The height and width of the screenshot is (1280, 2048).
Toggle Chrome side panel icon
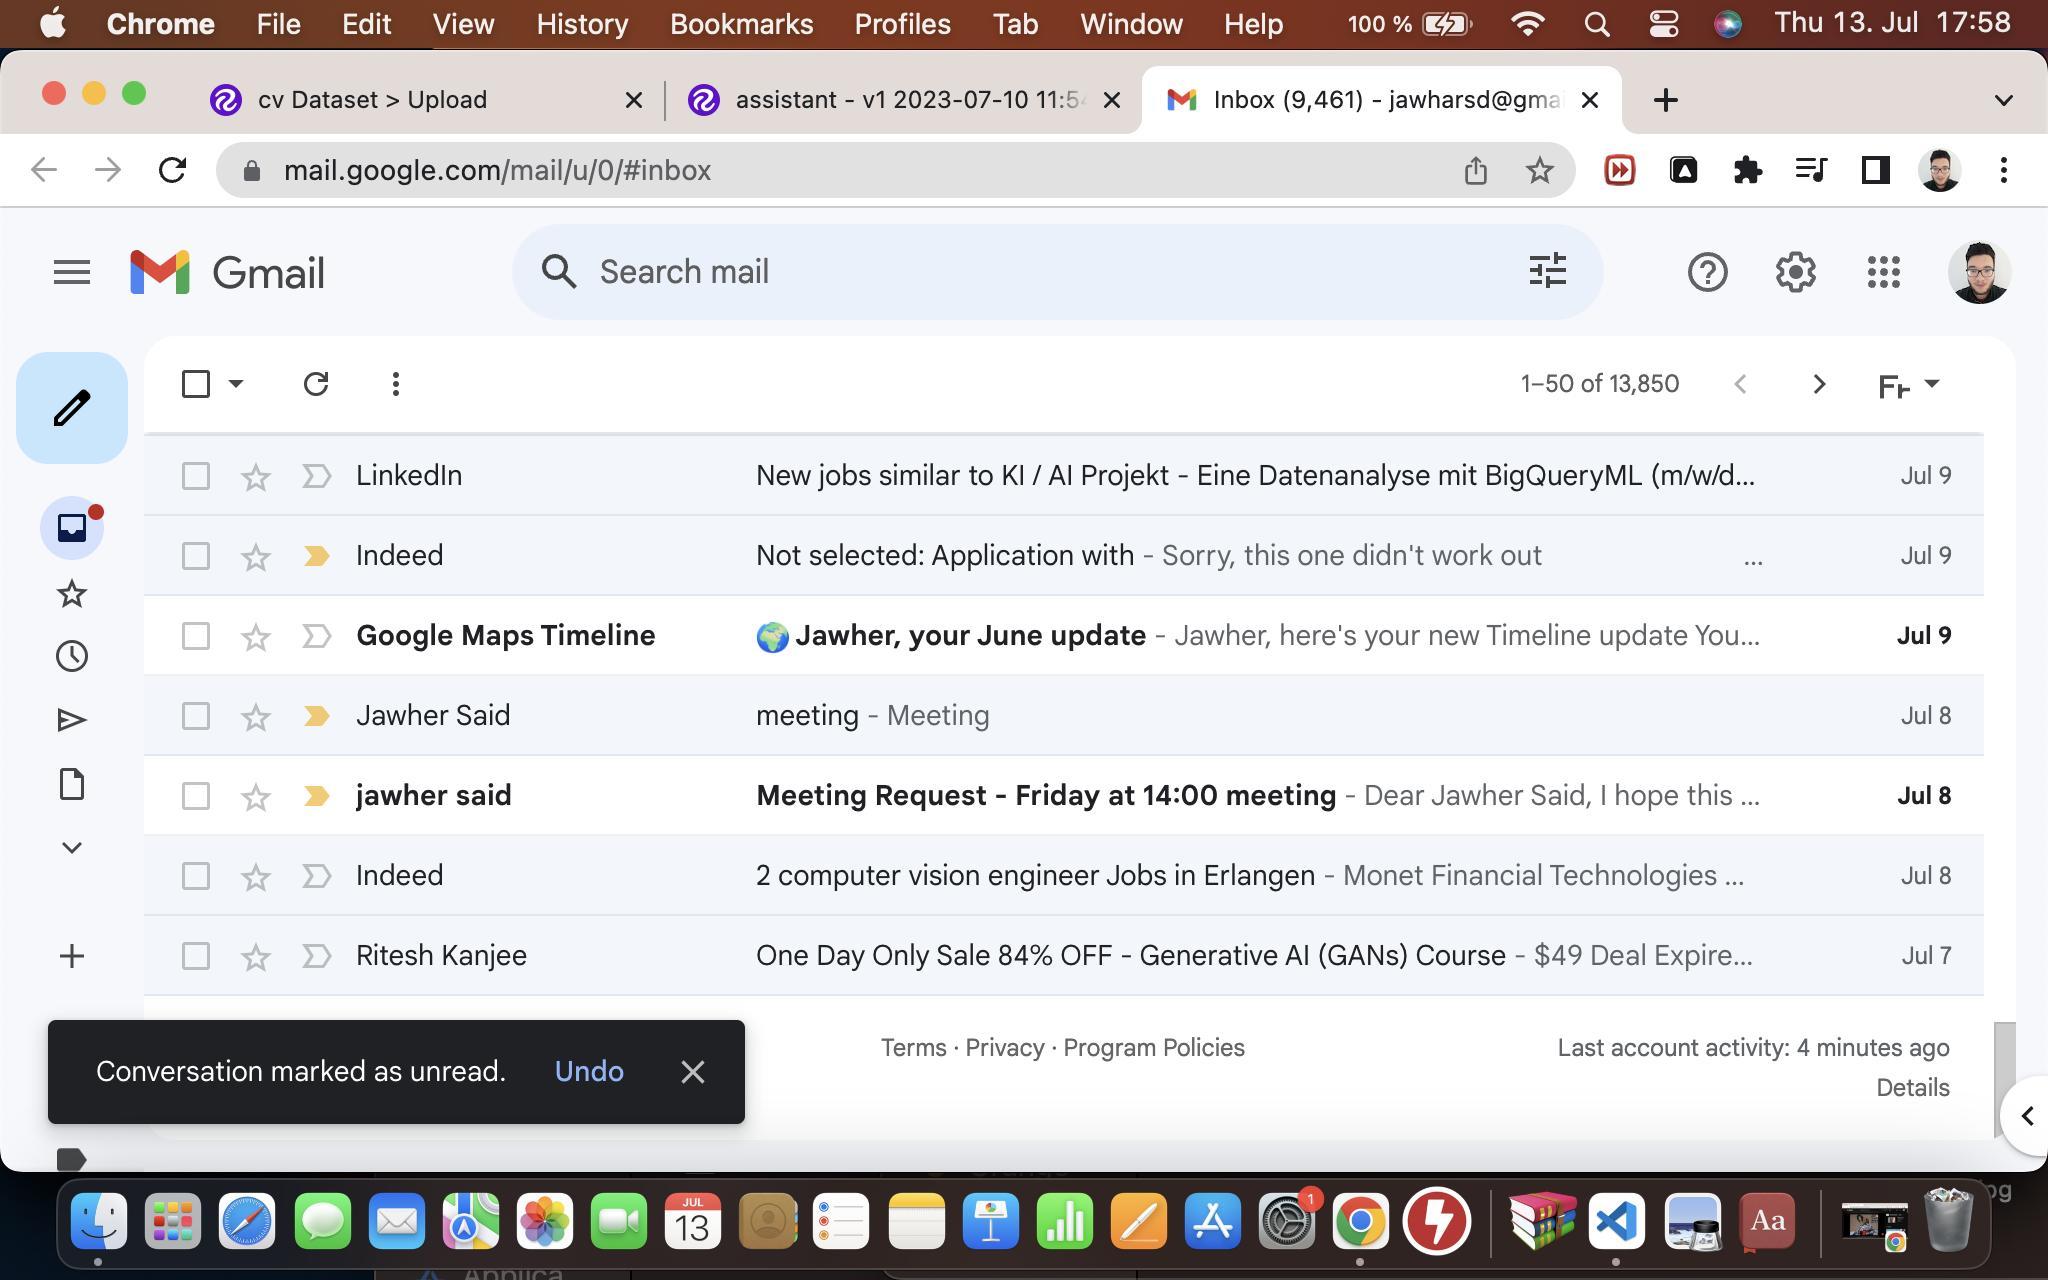click(x=1875, y=170)
